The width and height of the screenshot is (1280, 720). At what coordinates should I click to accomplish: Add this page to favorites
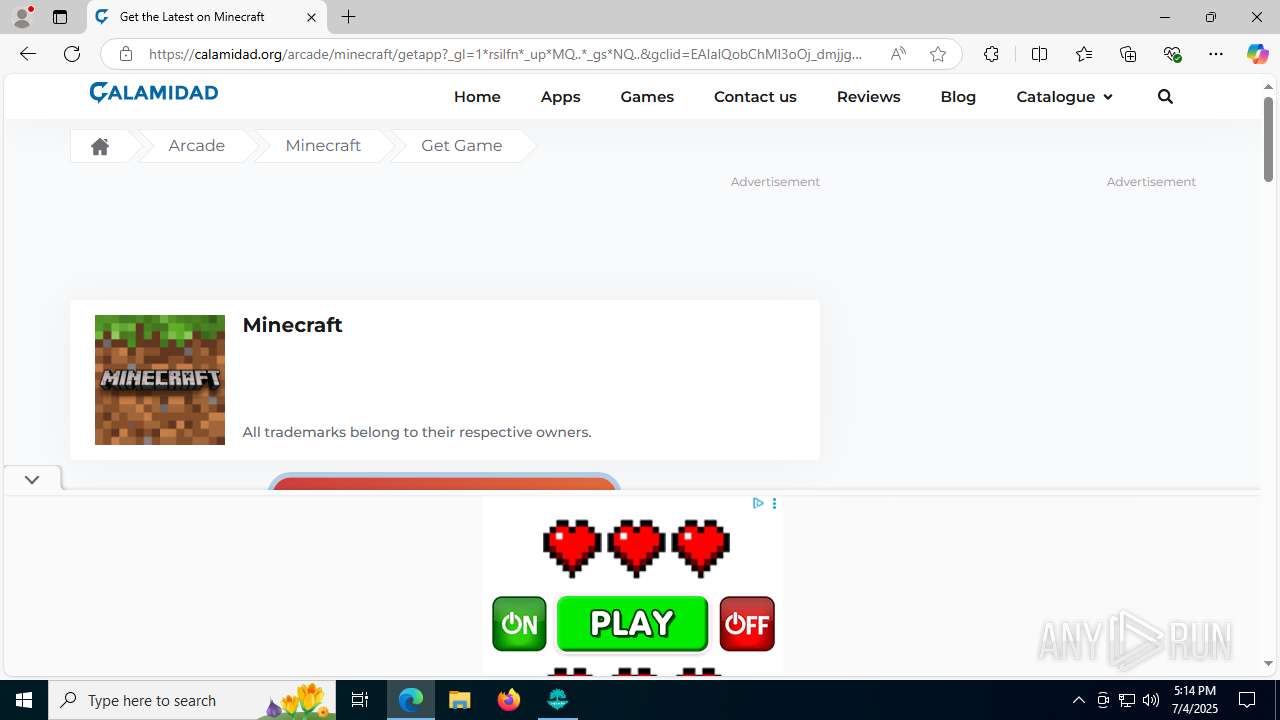click(937, 54)
